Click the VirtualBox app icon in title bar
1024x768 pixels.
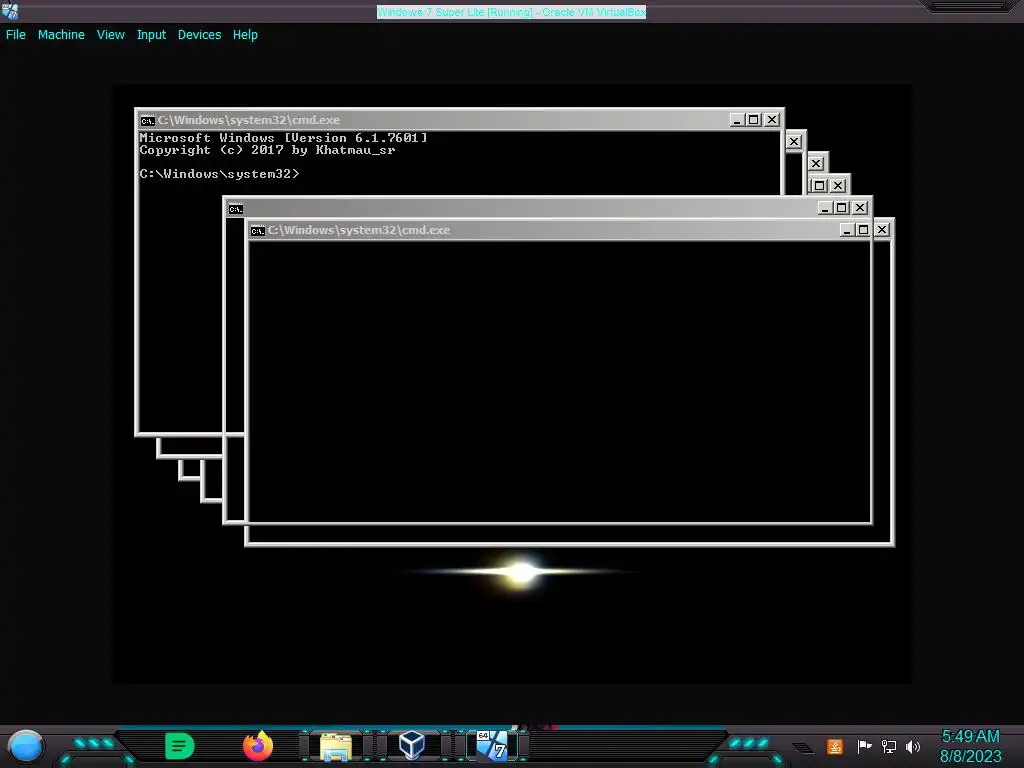point(10,11)
